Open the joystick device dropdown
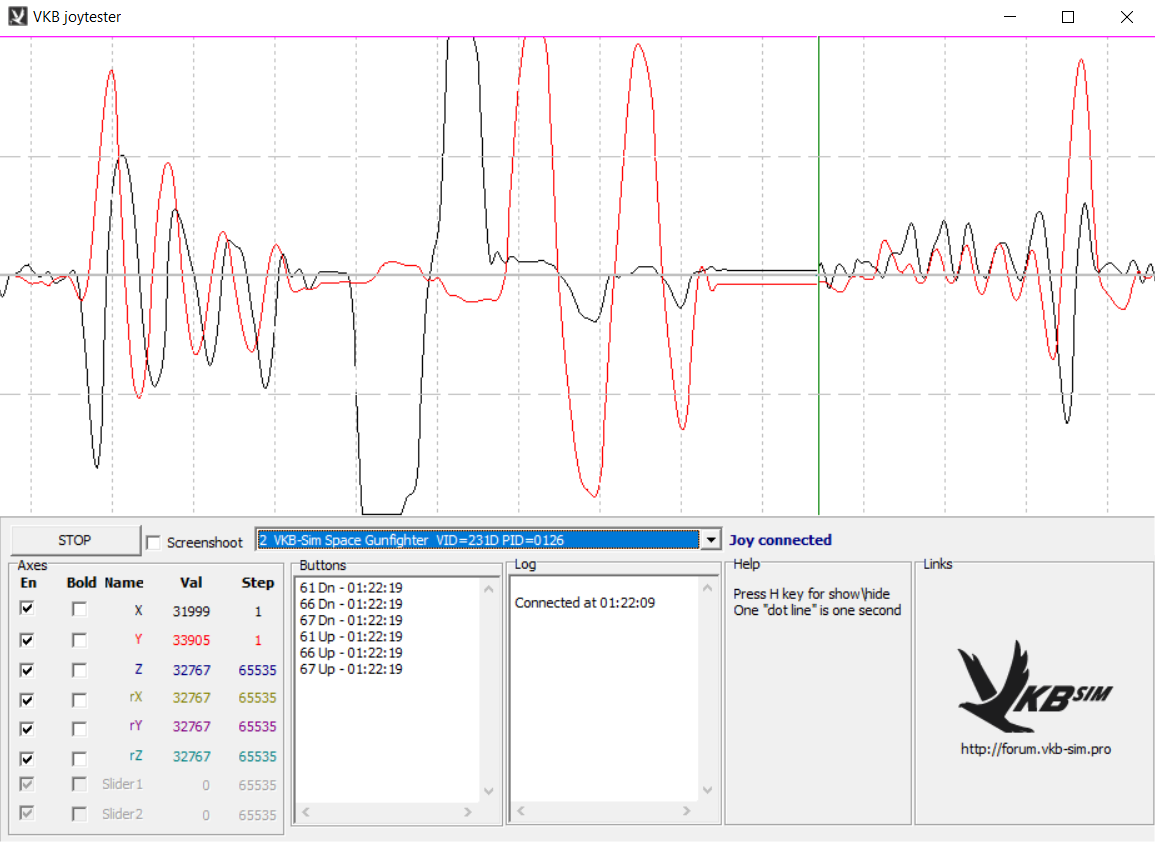Screen dimensions: 1155x842 click(709, 540)
